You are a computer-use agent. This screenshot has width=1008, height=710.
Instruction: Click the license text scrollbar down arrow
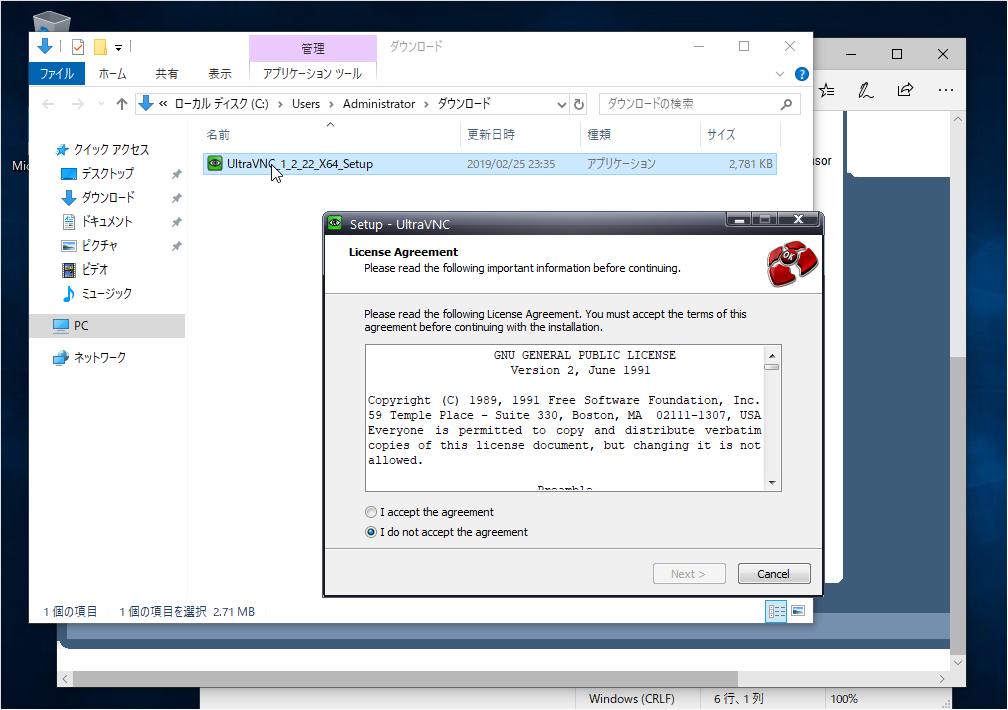[771, 482]
